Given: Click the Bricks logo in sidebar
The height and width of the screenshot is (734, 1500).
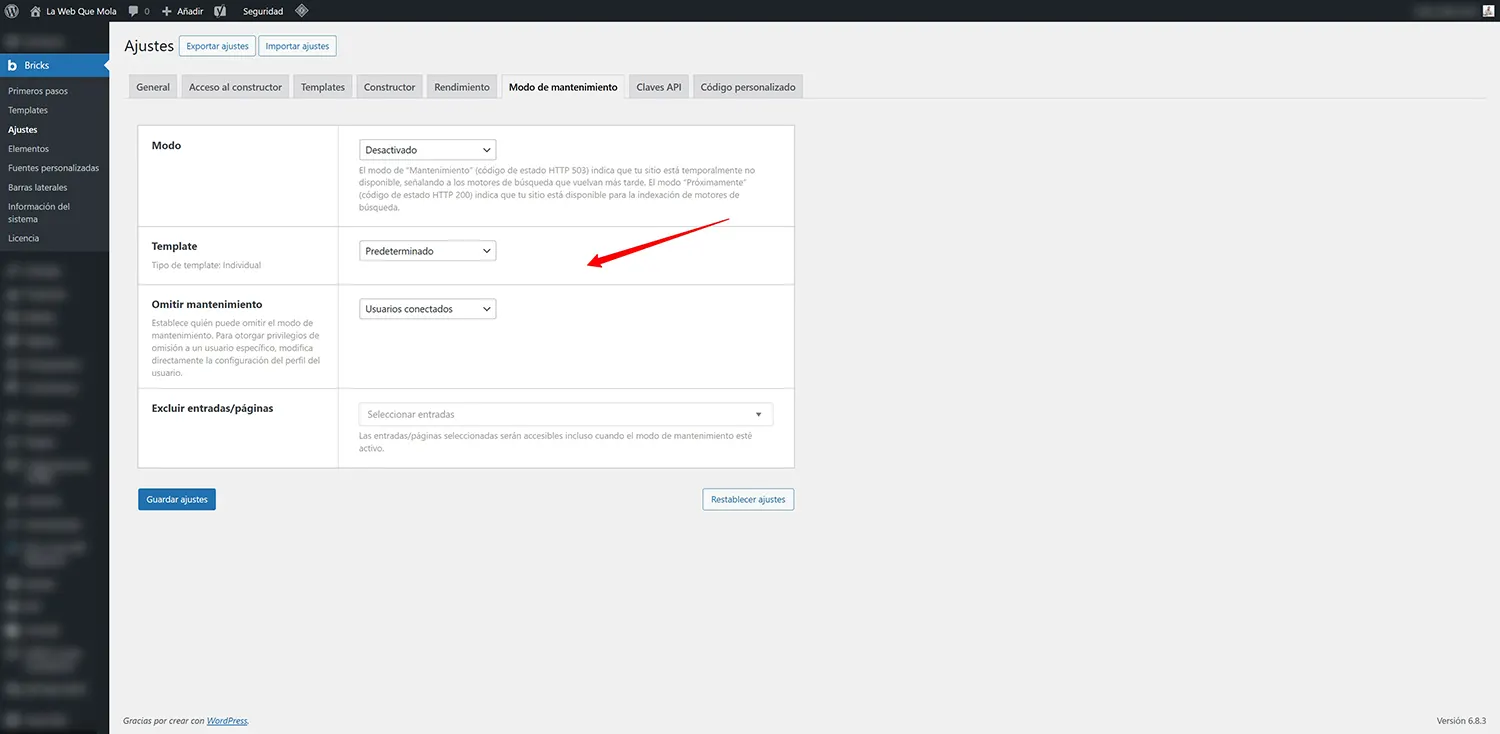Looking at the screenshot, I should pyautogui.click(x=13, y=65).
